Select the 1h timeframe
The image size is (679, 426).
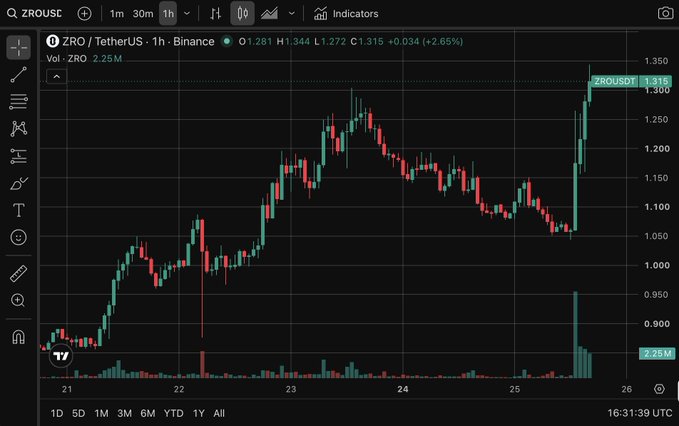[x=168, y=13]
